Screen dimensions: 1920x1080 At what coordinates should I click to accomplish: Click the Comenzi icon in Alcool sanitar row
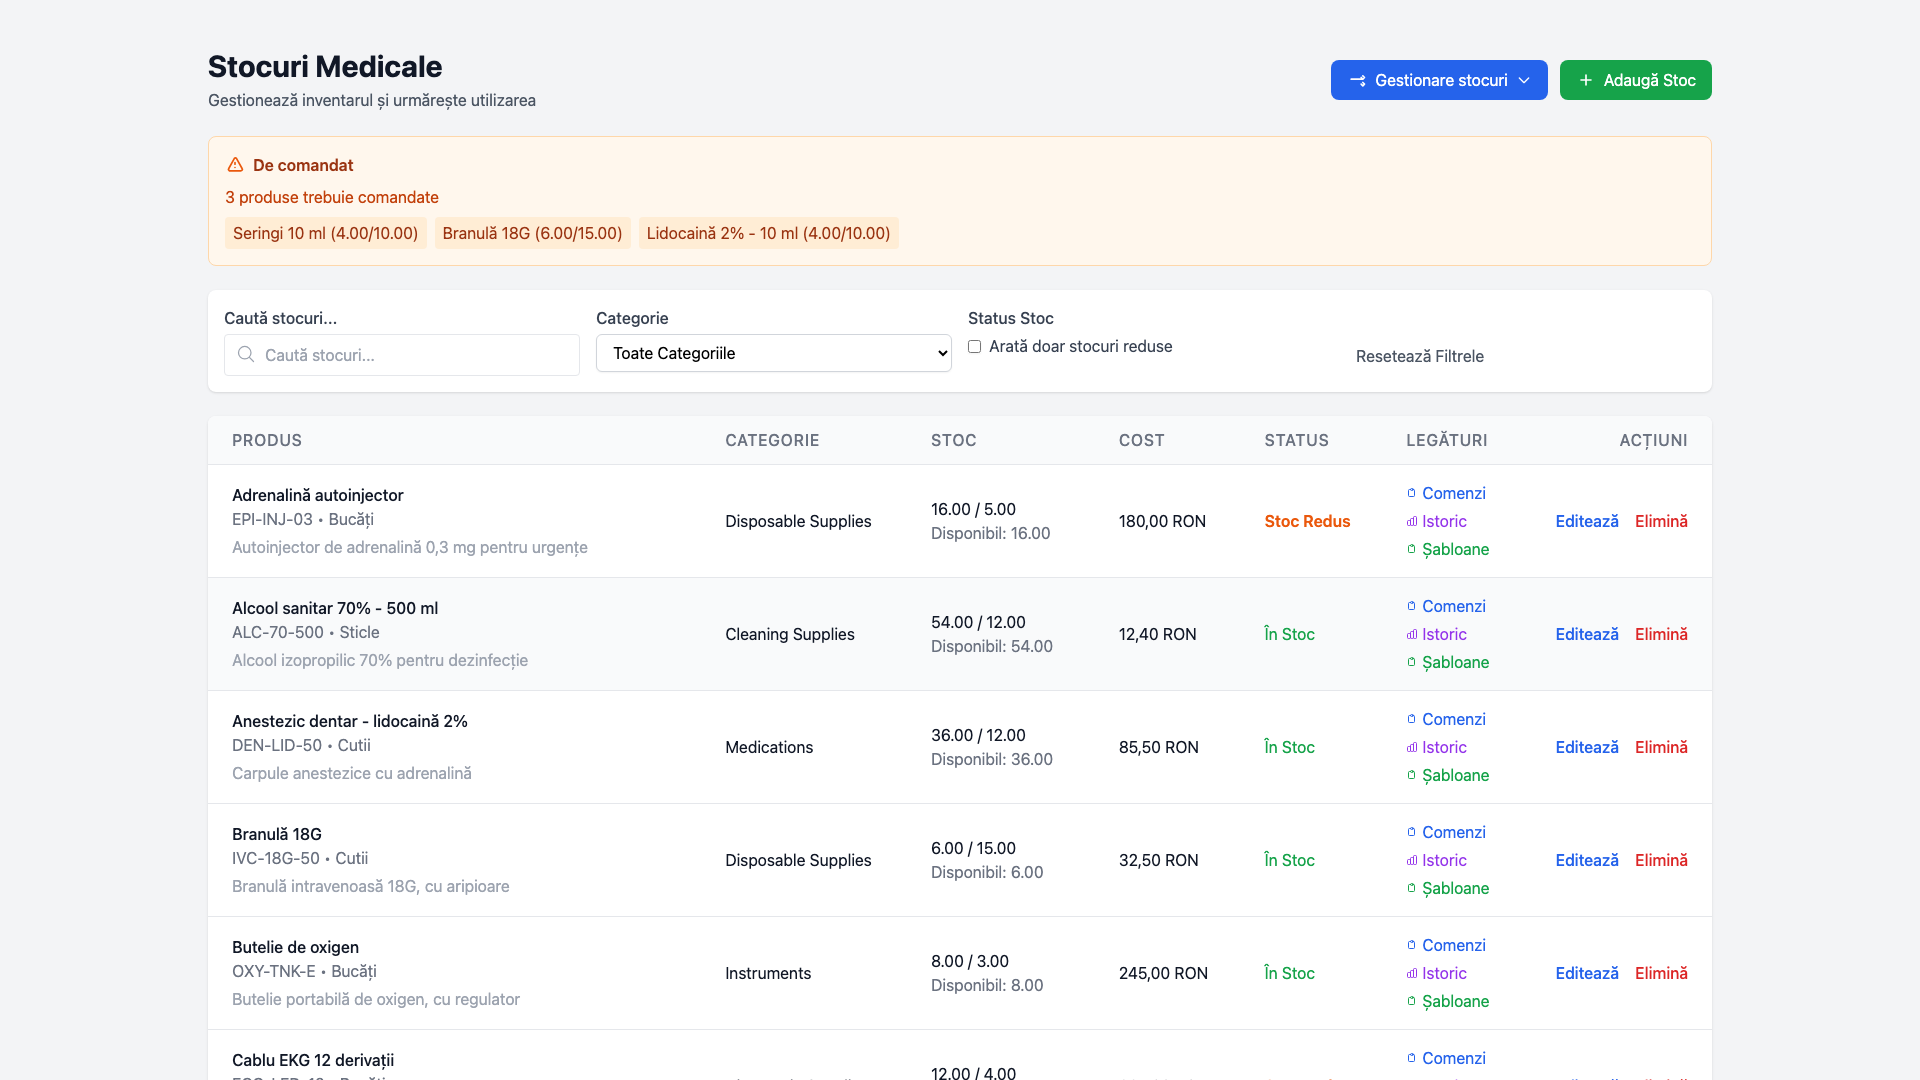click(x=1412, y=606)
